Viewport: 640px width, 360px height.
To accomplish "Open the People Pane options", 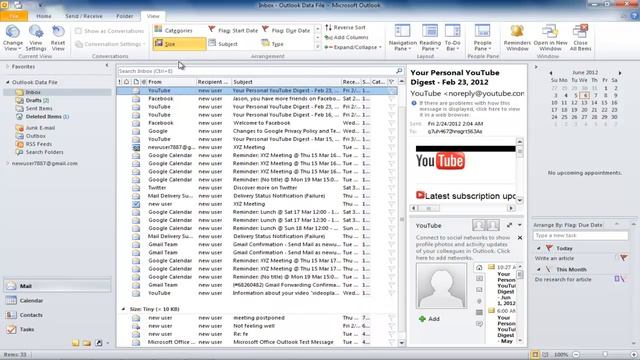I will click(482, 38).
